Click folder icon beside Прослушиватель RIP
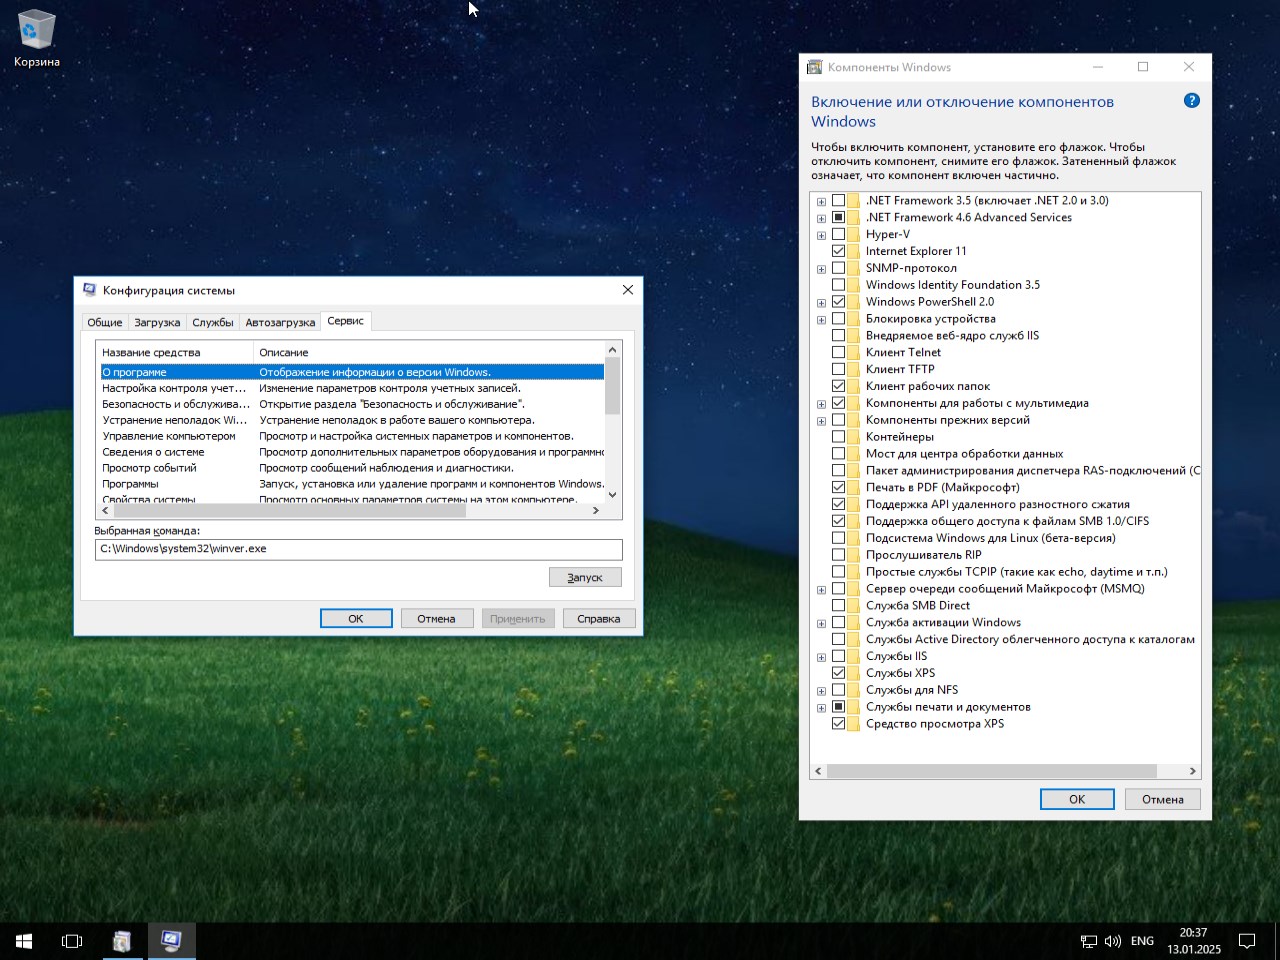Screen dimensions: 1280x960 (x=854, y=554)
